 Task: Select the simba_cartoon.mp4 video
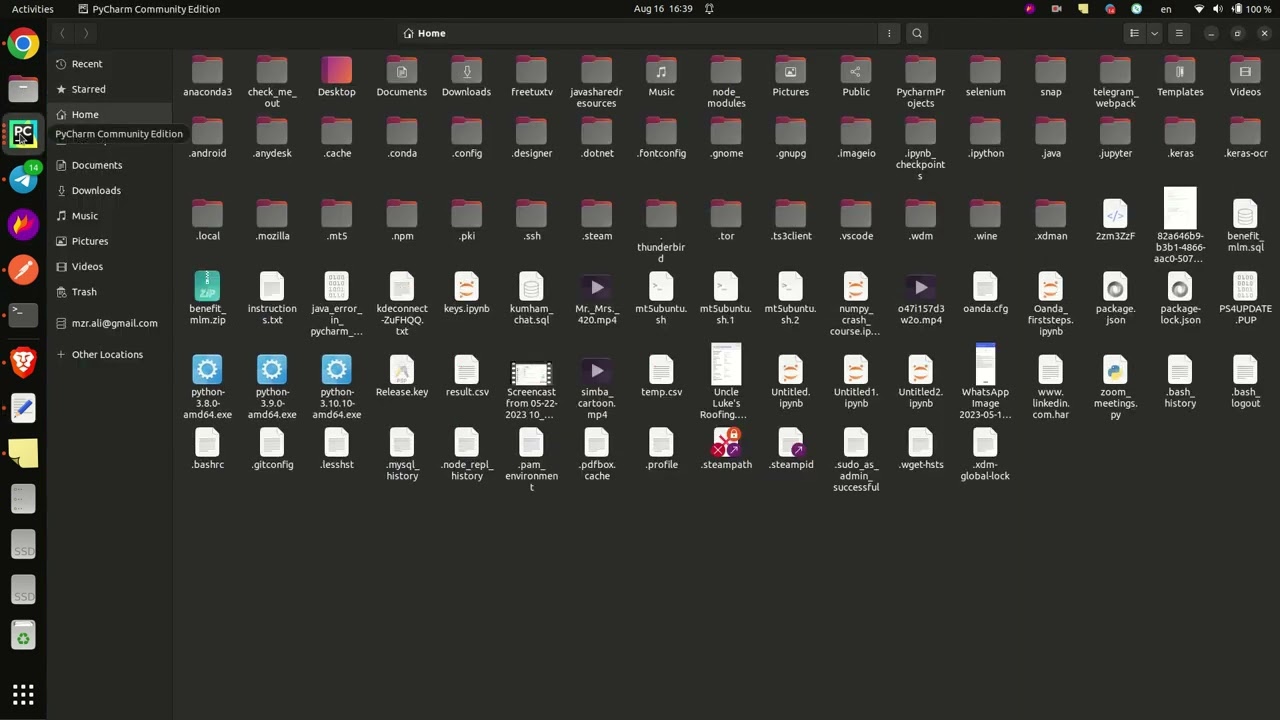point(597,388)
